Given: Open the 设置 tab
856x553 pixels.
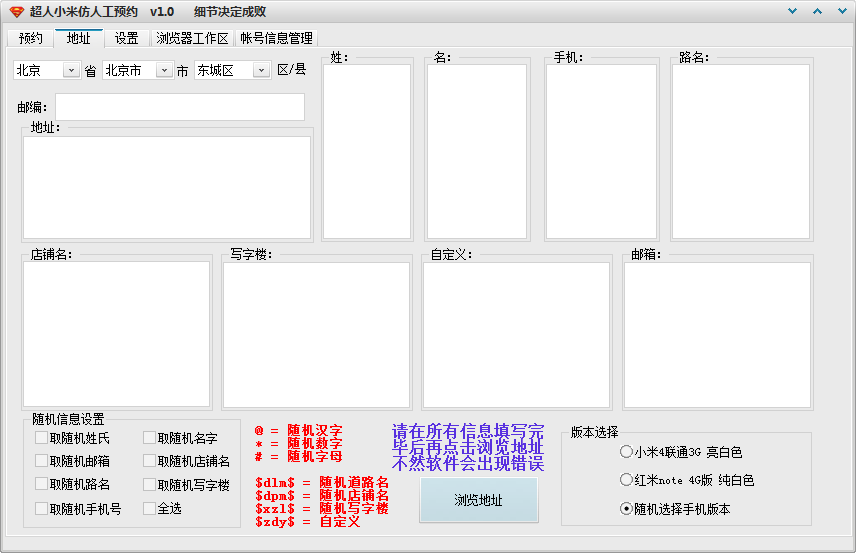Looking at the screenshot, I should [127, 38].
